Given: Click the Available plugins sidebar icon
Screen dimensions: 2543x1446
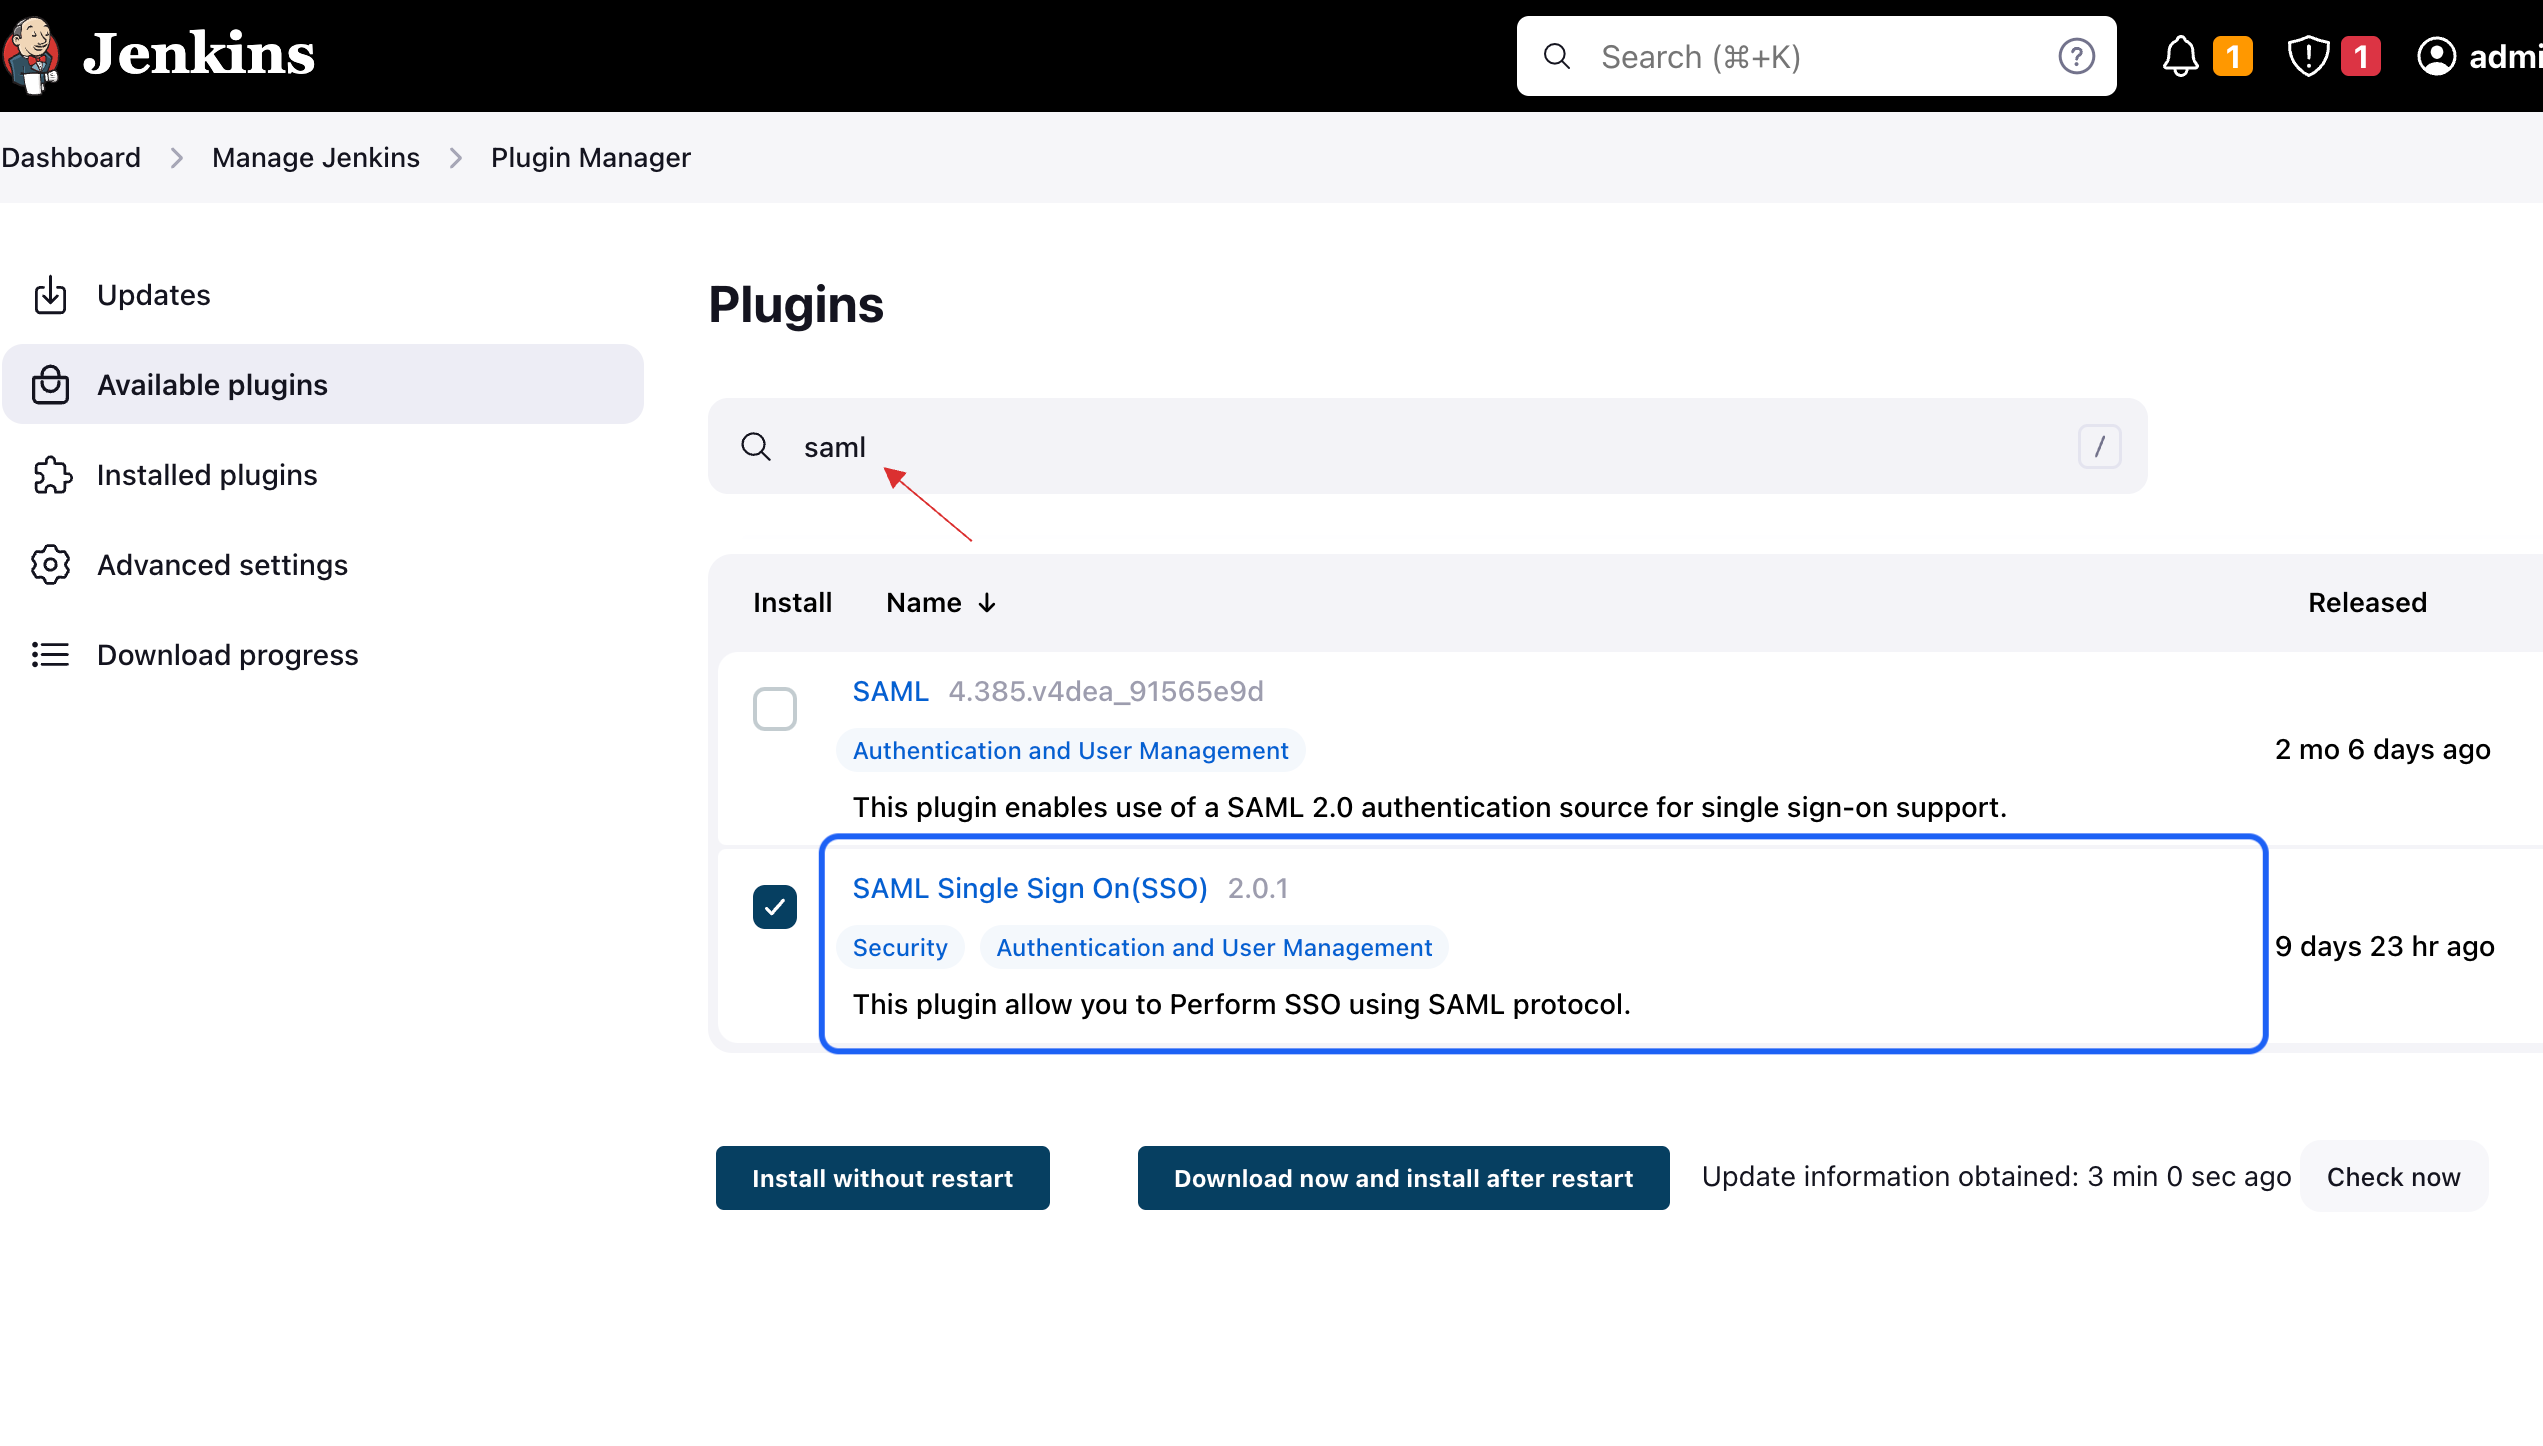Looking at the screenshot, I should [51, 384].
